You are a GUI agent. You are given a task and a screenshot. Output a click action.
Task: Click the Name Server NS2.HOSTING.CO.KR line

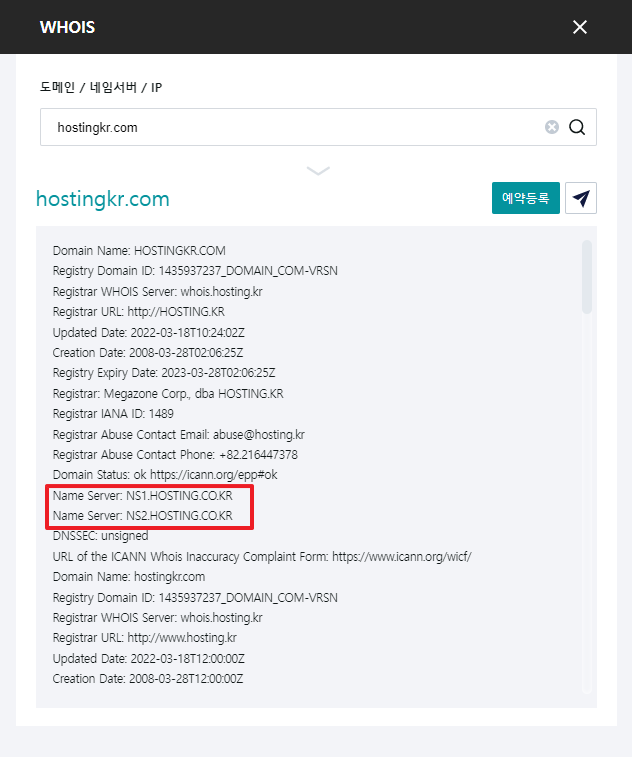point(143,516)
